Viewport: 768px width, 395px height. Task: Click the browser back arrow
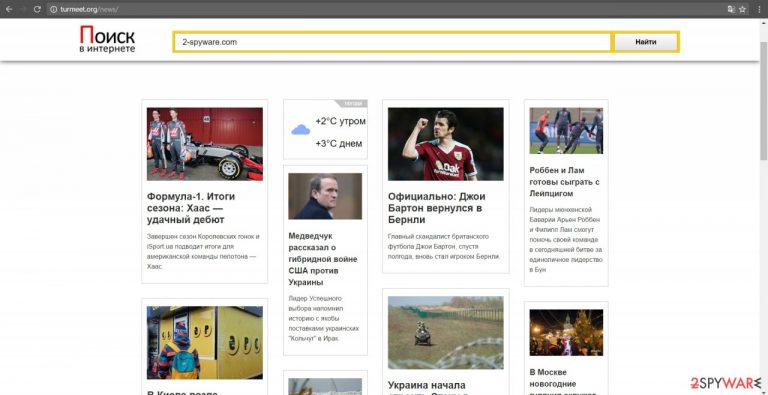click(9, 9)
